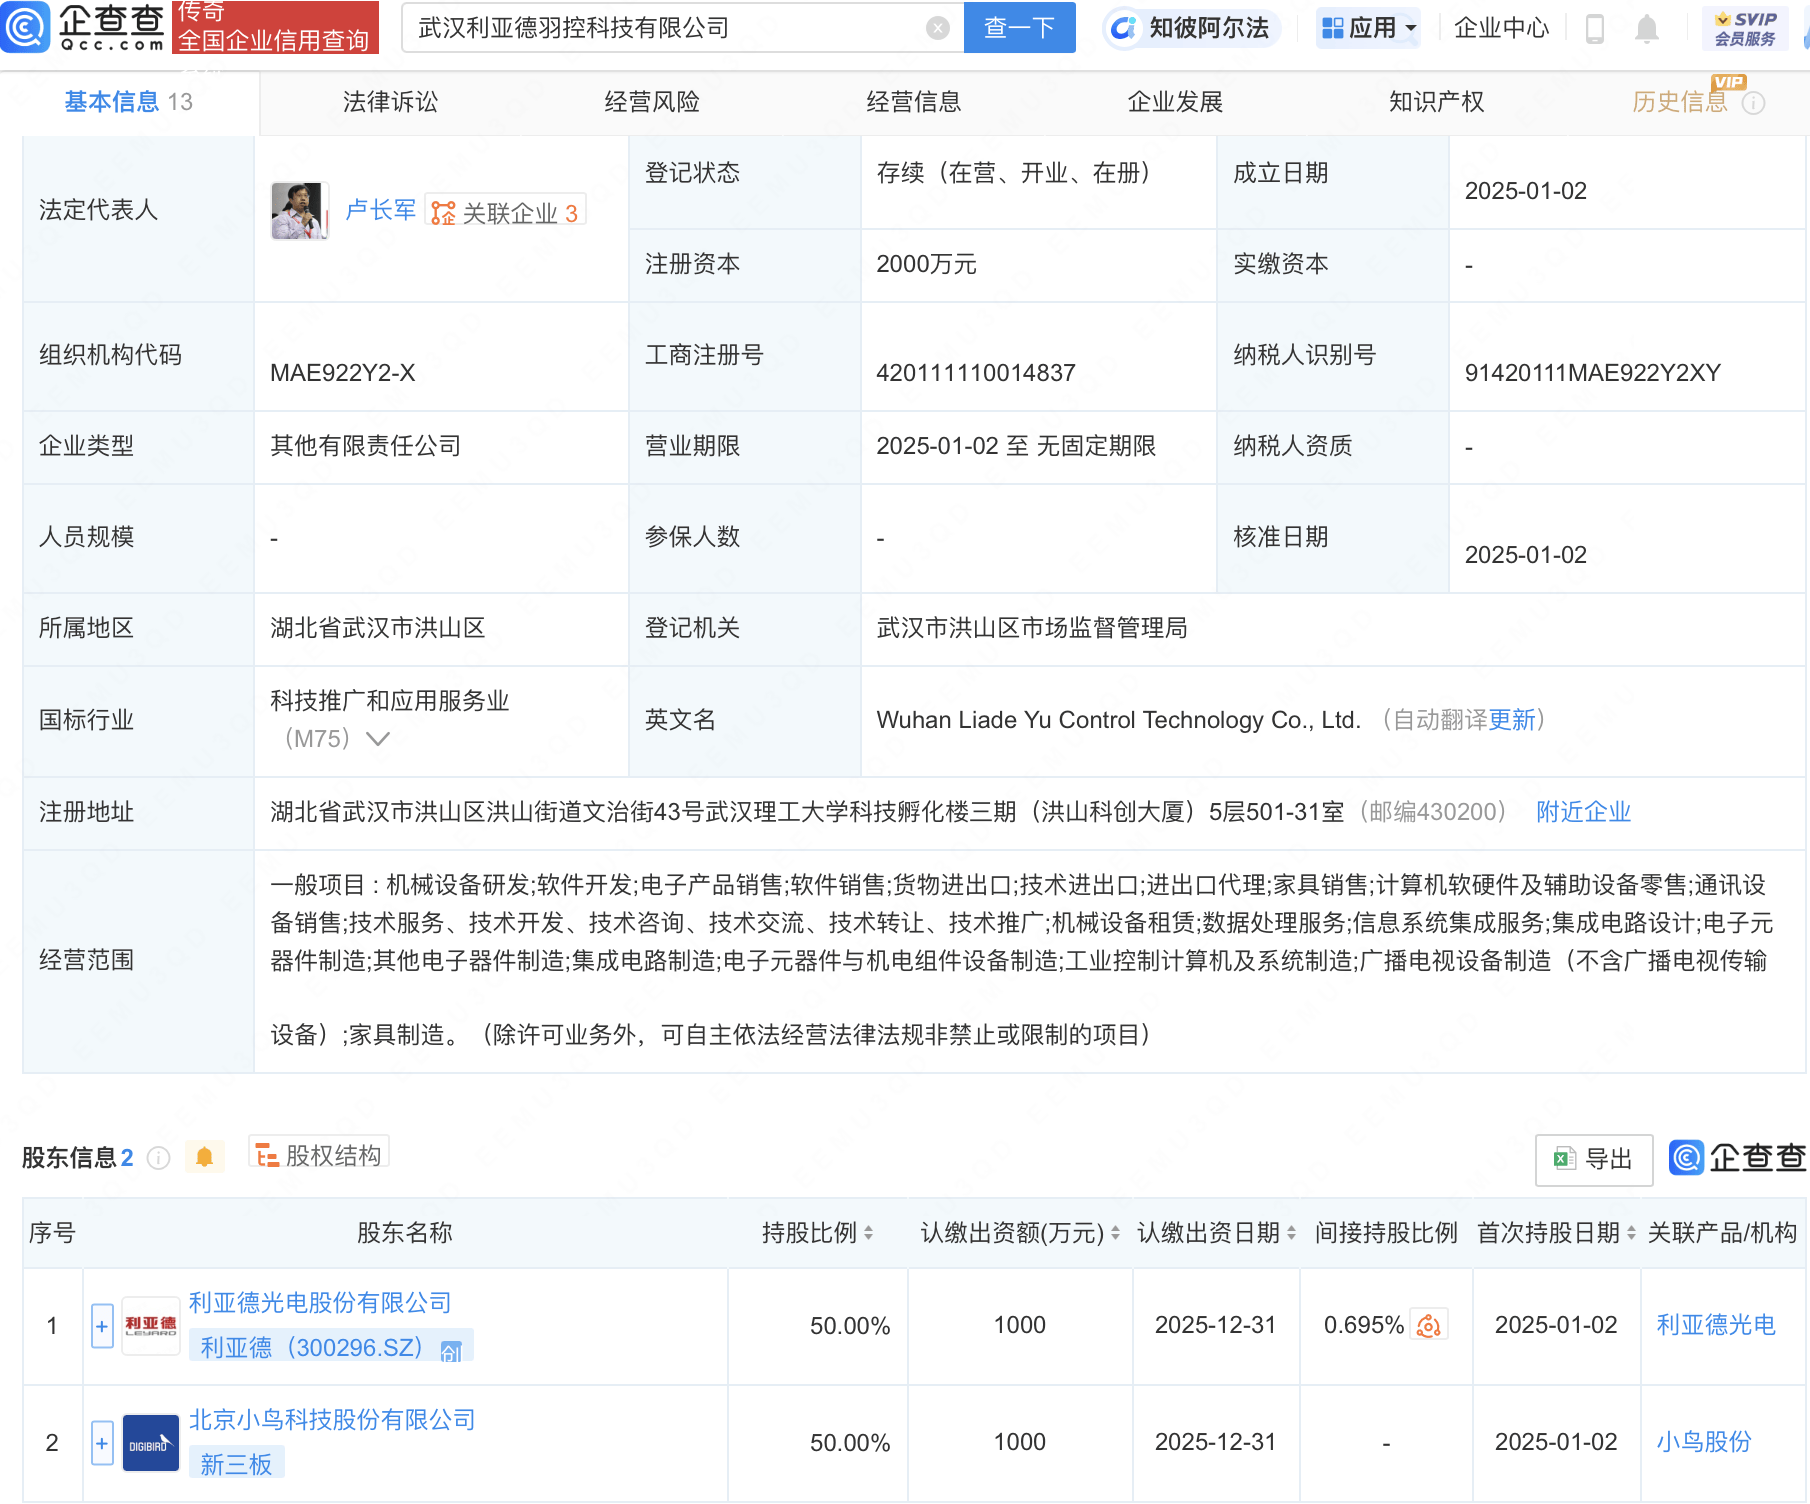Screen dimensions: 1810x1504
Task: Open the 知识产权 tab
Action: click(x=1437, y=102)
